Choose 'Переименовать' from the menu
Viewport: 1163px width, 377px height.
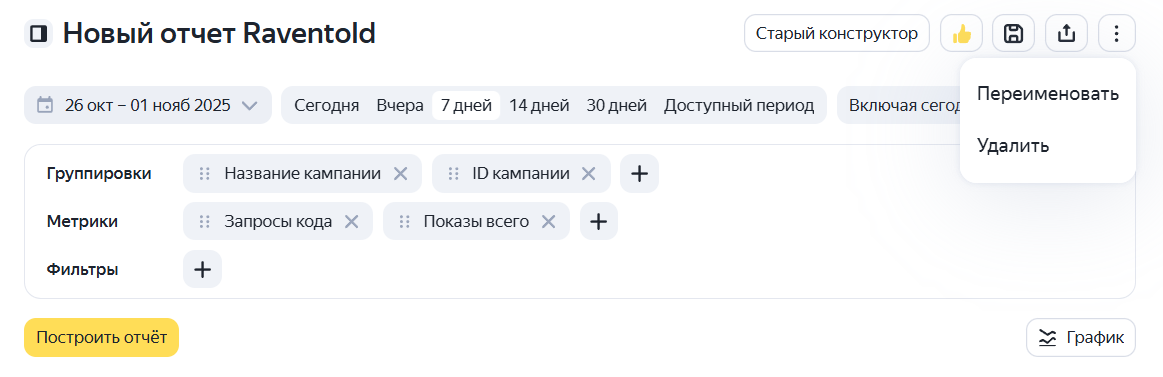click(x=1047, y=94)
